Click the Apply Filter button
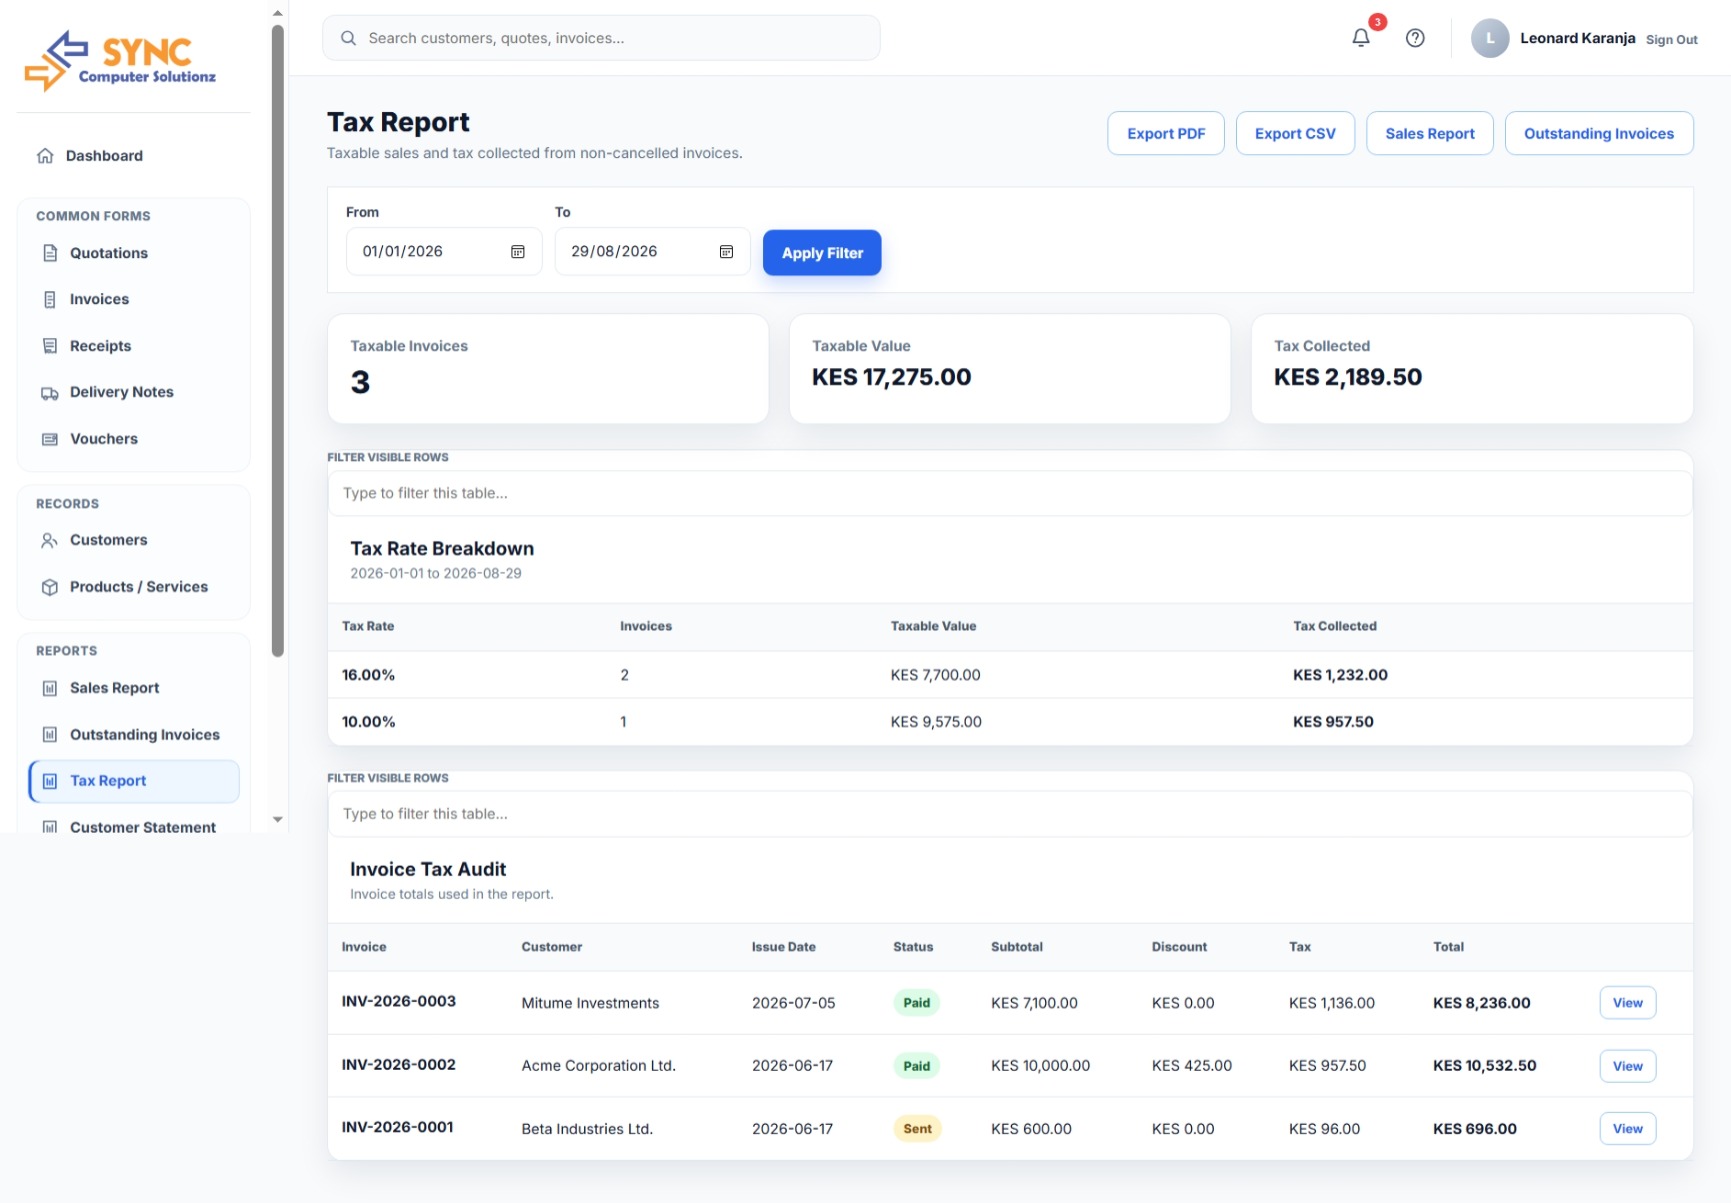 tap(822, 253)
